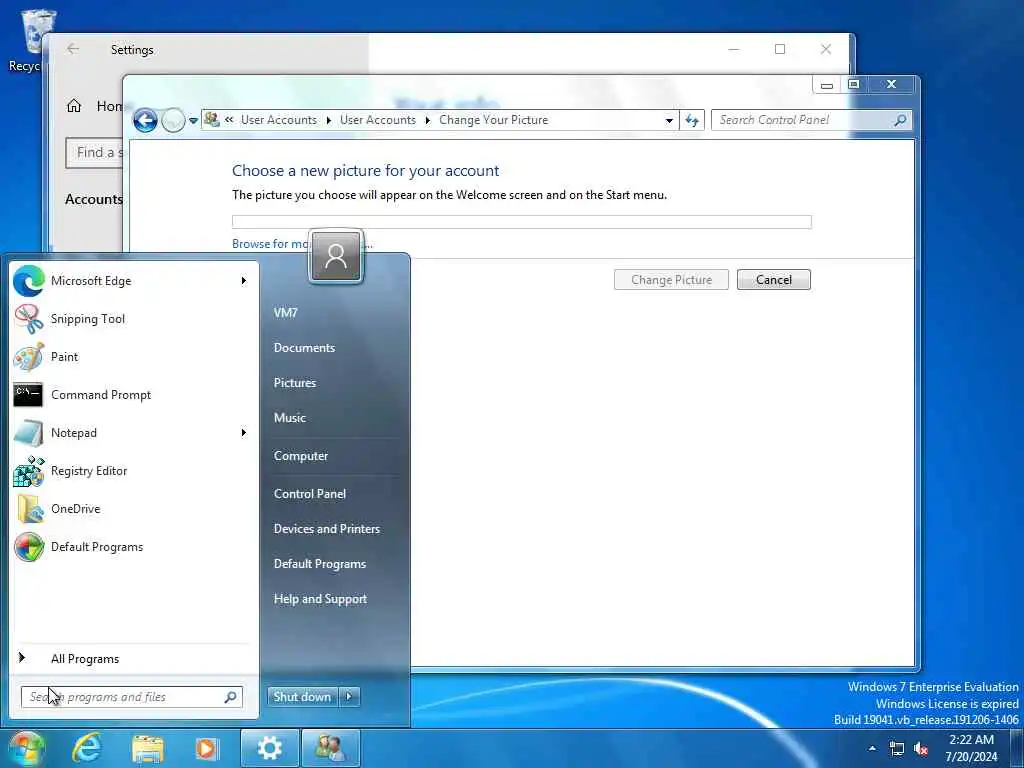Click the network icon in system tray
Viewport: 1024px width, 768px height.
click(x=897, y=749)
